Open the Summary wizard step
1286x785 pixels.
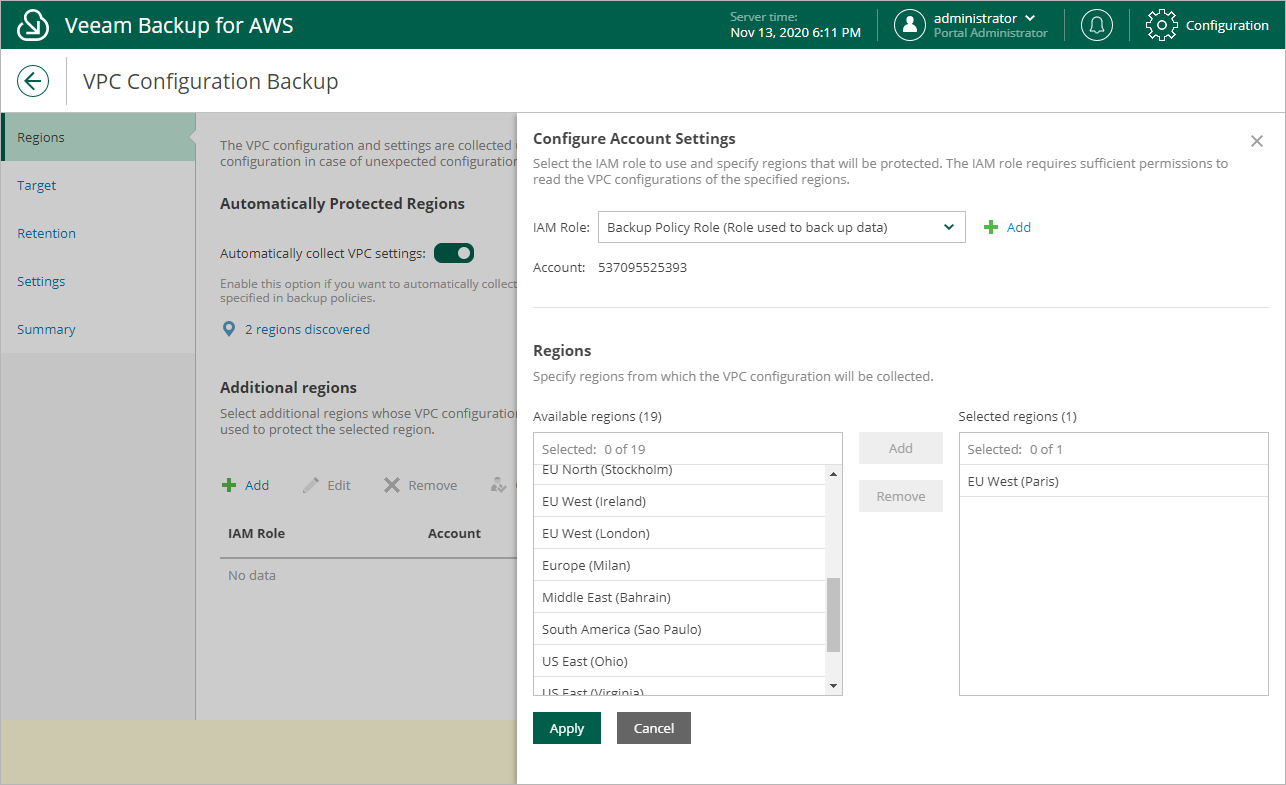click(x=98, y=329)
